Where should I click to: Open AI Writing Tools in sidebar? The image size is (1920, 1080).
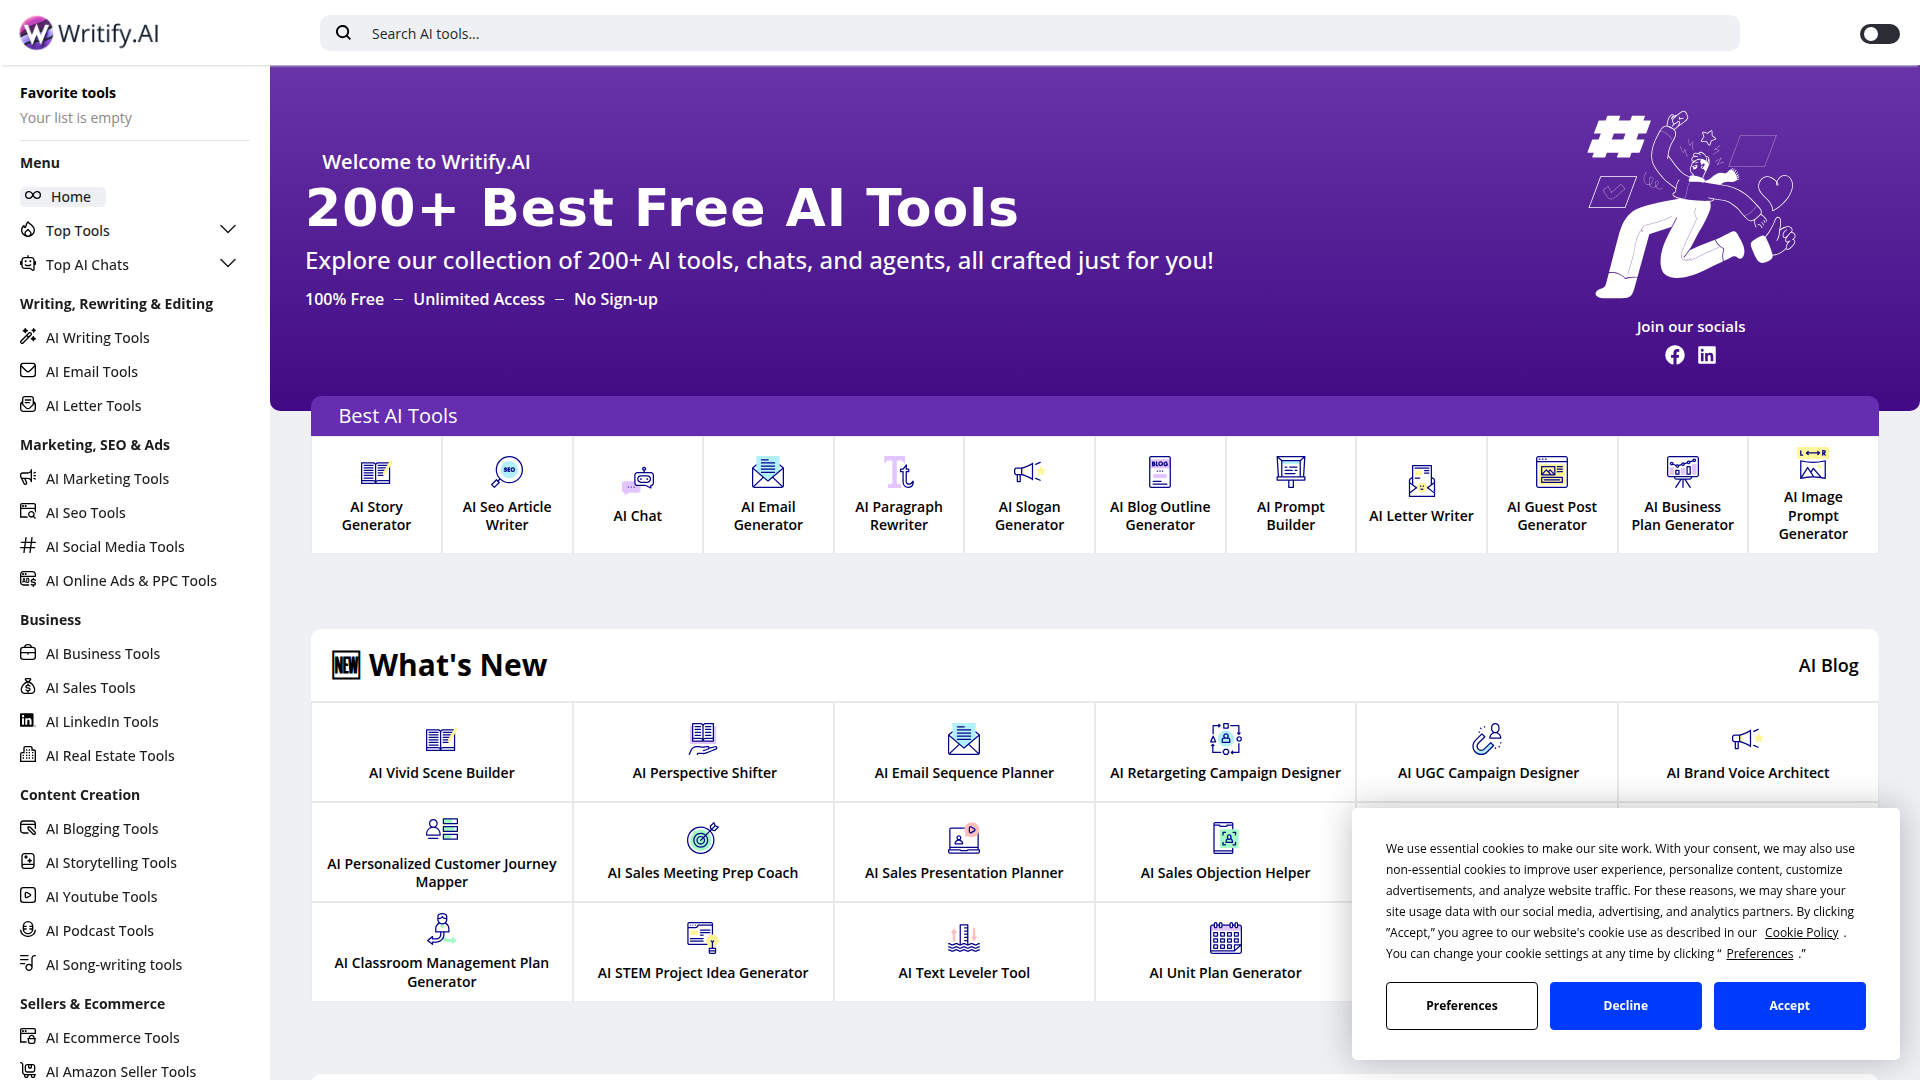[x=97, y=338]
